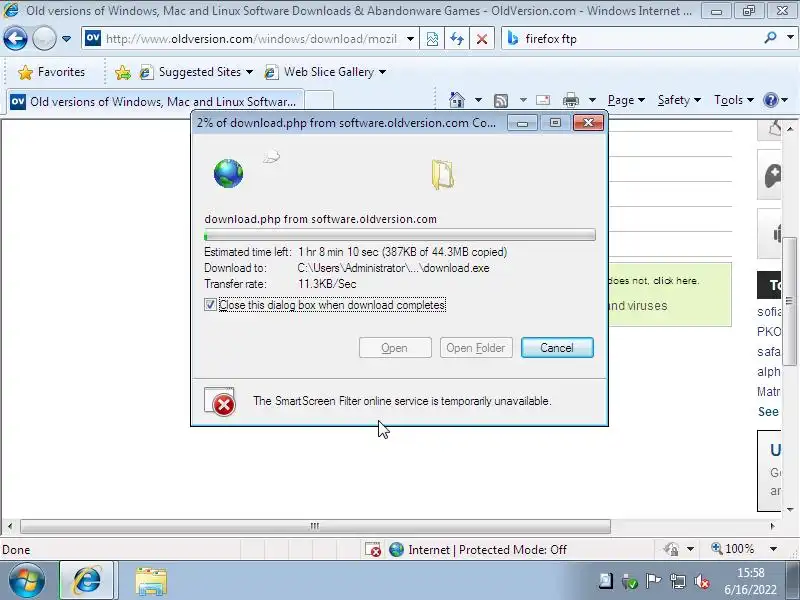The height and width of the screenshot is (600, 800).
Task: Click the disabled Open button
Action: click(395, 347)
